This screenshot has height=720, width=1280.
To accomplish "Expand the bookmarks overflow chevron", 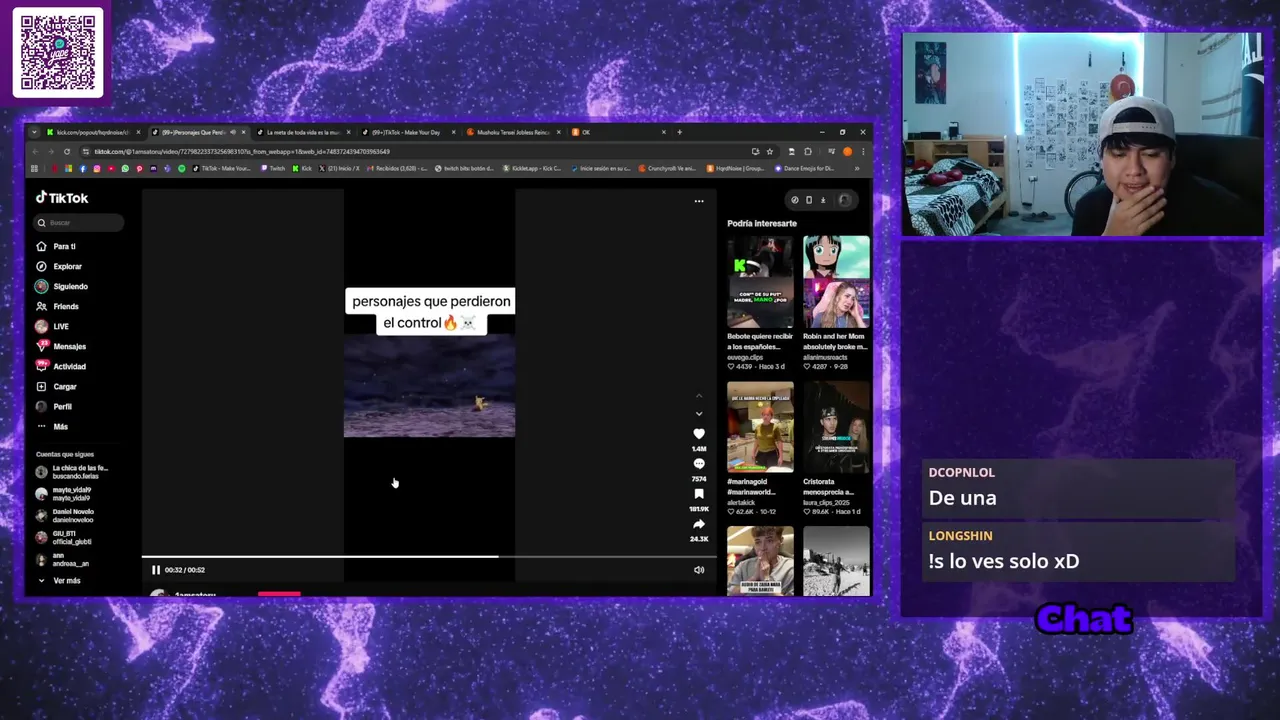I will coord(857,168).
